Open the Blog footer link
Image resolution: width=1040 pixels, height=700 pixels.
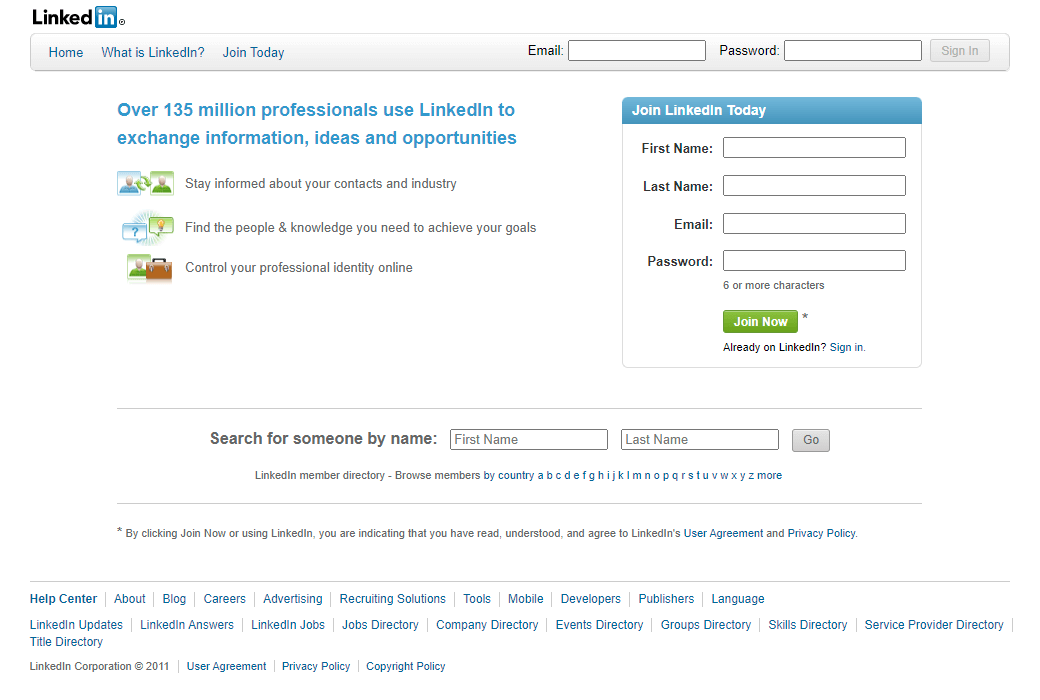coord(174,598)
